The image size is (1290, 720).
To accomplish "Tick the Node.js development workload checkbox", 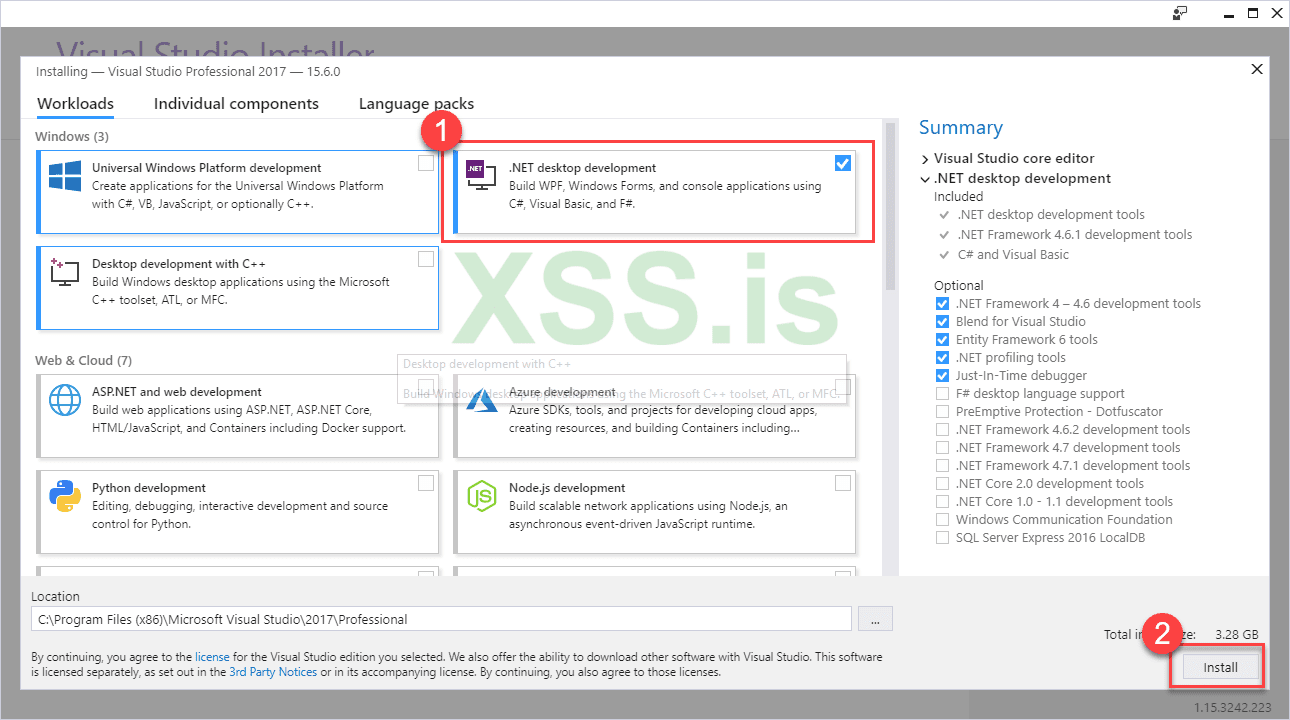I will tap(843, 483).
